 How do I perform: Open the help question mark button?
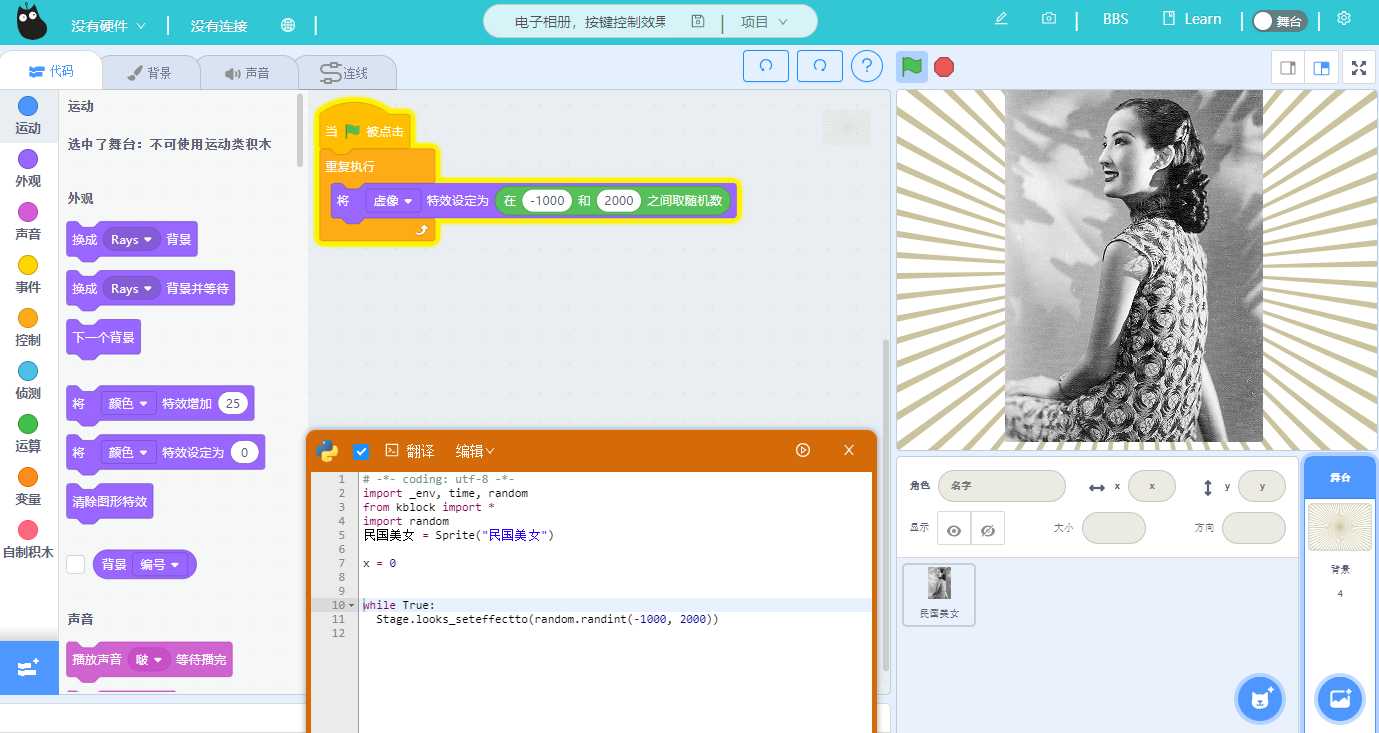(x=867, y=66)
